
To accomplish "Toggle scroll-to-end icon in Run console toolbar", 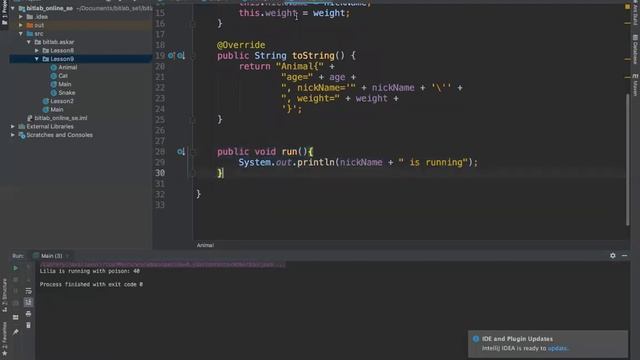I will [x=28, y=302].
